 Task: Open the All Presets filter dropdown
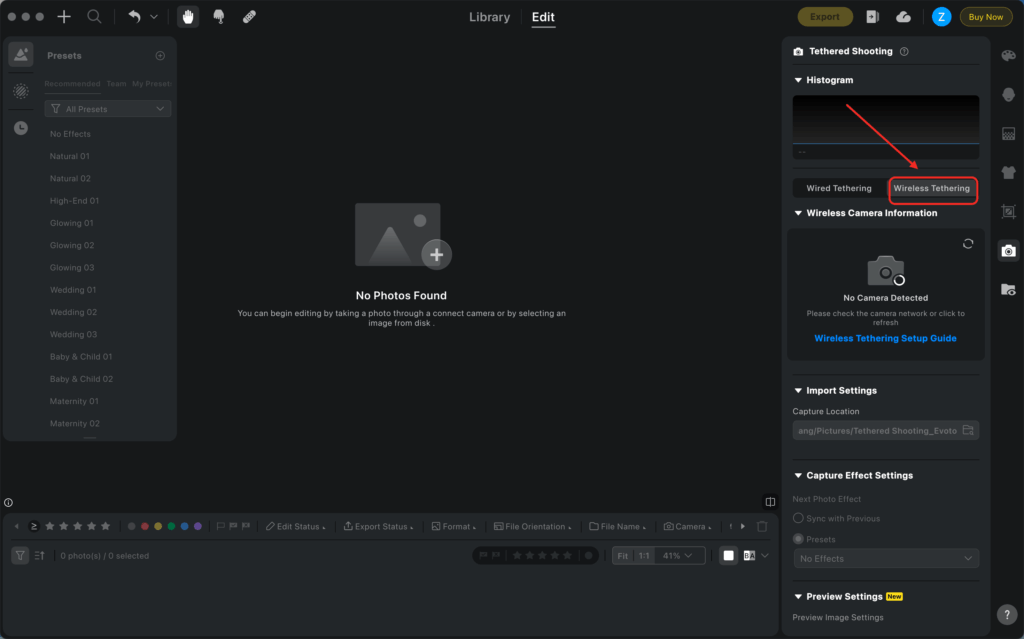108,109
